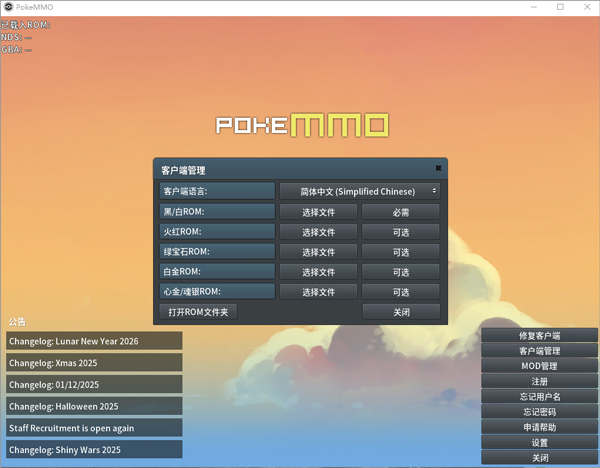The width and height of the screenshot is (600, 468).
Task: Click the PokeMMO title bar app icon
Action: click(x=8, y=7)
